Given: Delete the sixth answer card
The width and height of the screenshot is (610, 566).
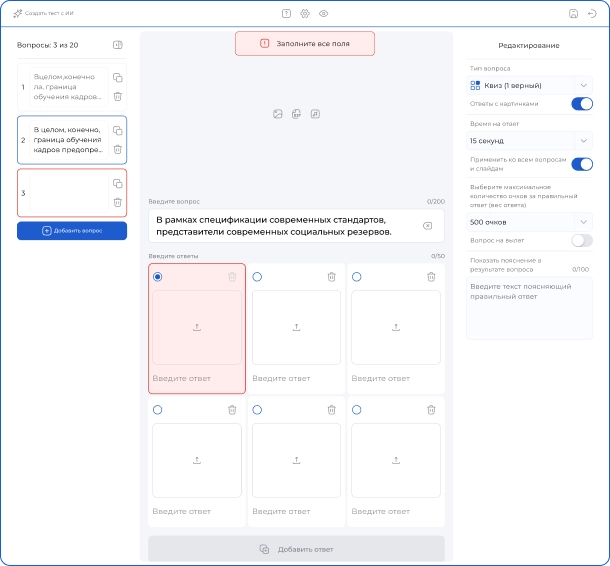Looking at the screenshot, I should (x=431, y=410).
